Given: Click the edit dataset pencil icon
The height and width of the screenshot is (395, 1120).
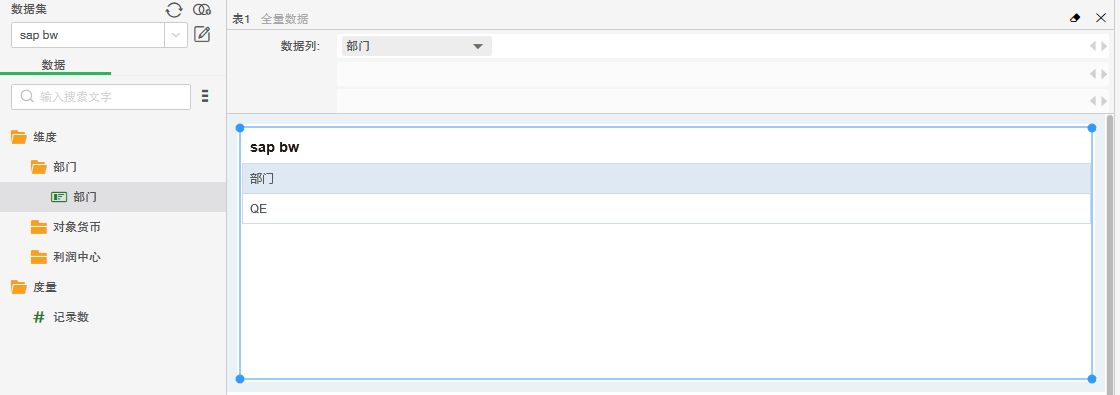Looking at the screenshot, I should (202, 34).
